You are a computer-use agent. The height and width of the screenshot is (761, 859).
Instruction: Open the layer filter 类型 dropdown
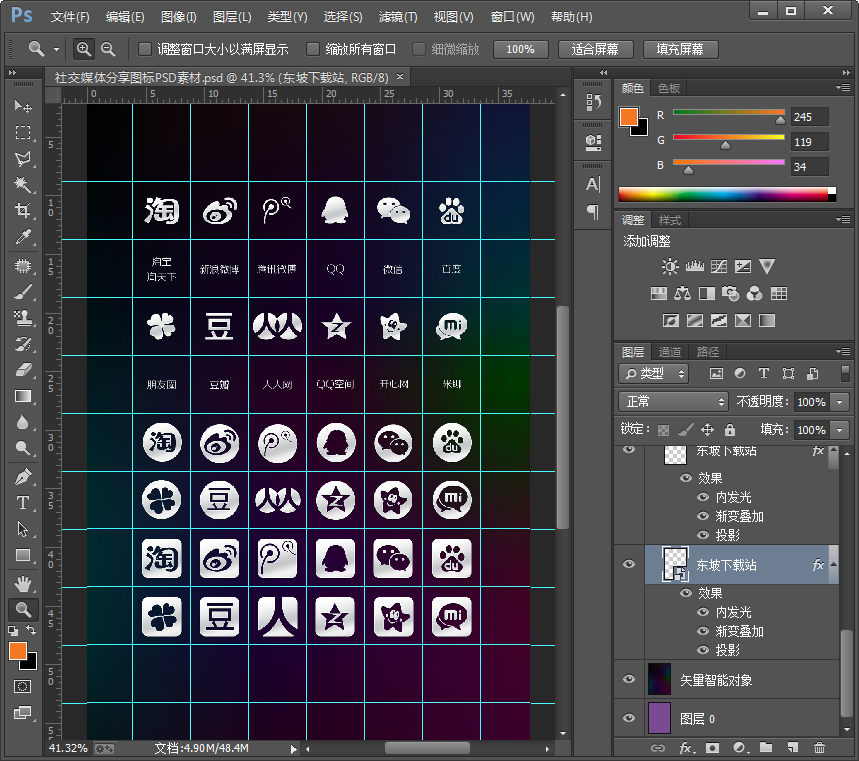(x=654, y=373)
